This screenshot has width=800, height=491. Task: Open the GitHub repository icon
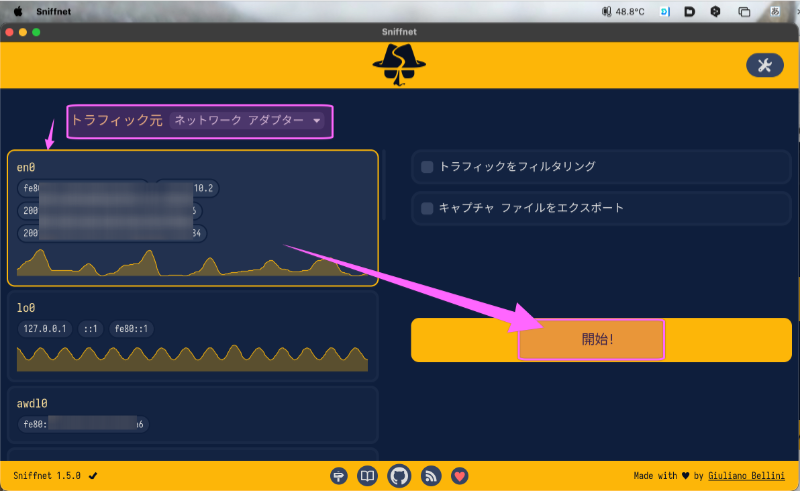[x=399, y=476]
